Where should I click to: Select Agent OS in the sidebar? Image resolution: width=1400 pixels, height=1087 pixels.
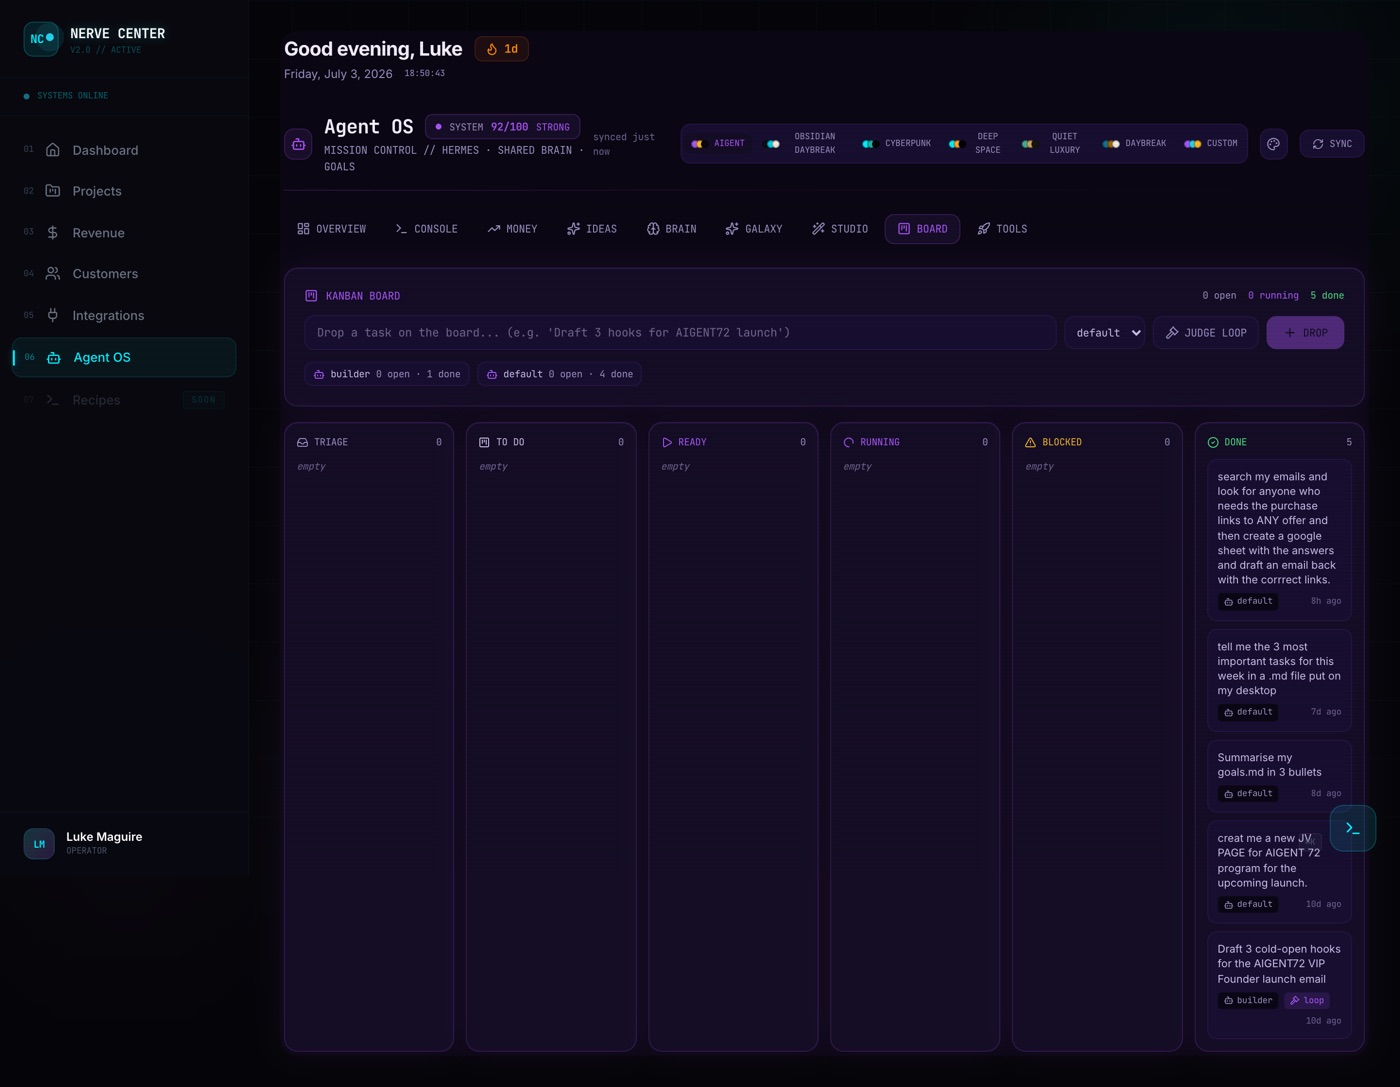(x=124, y=357)
